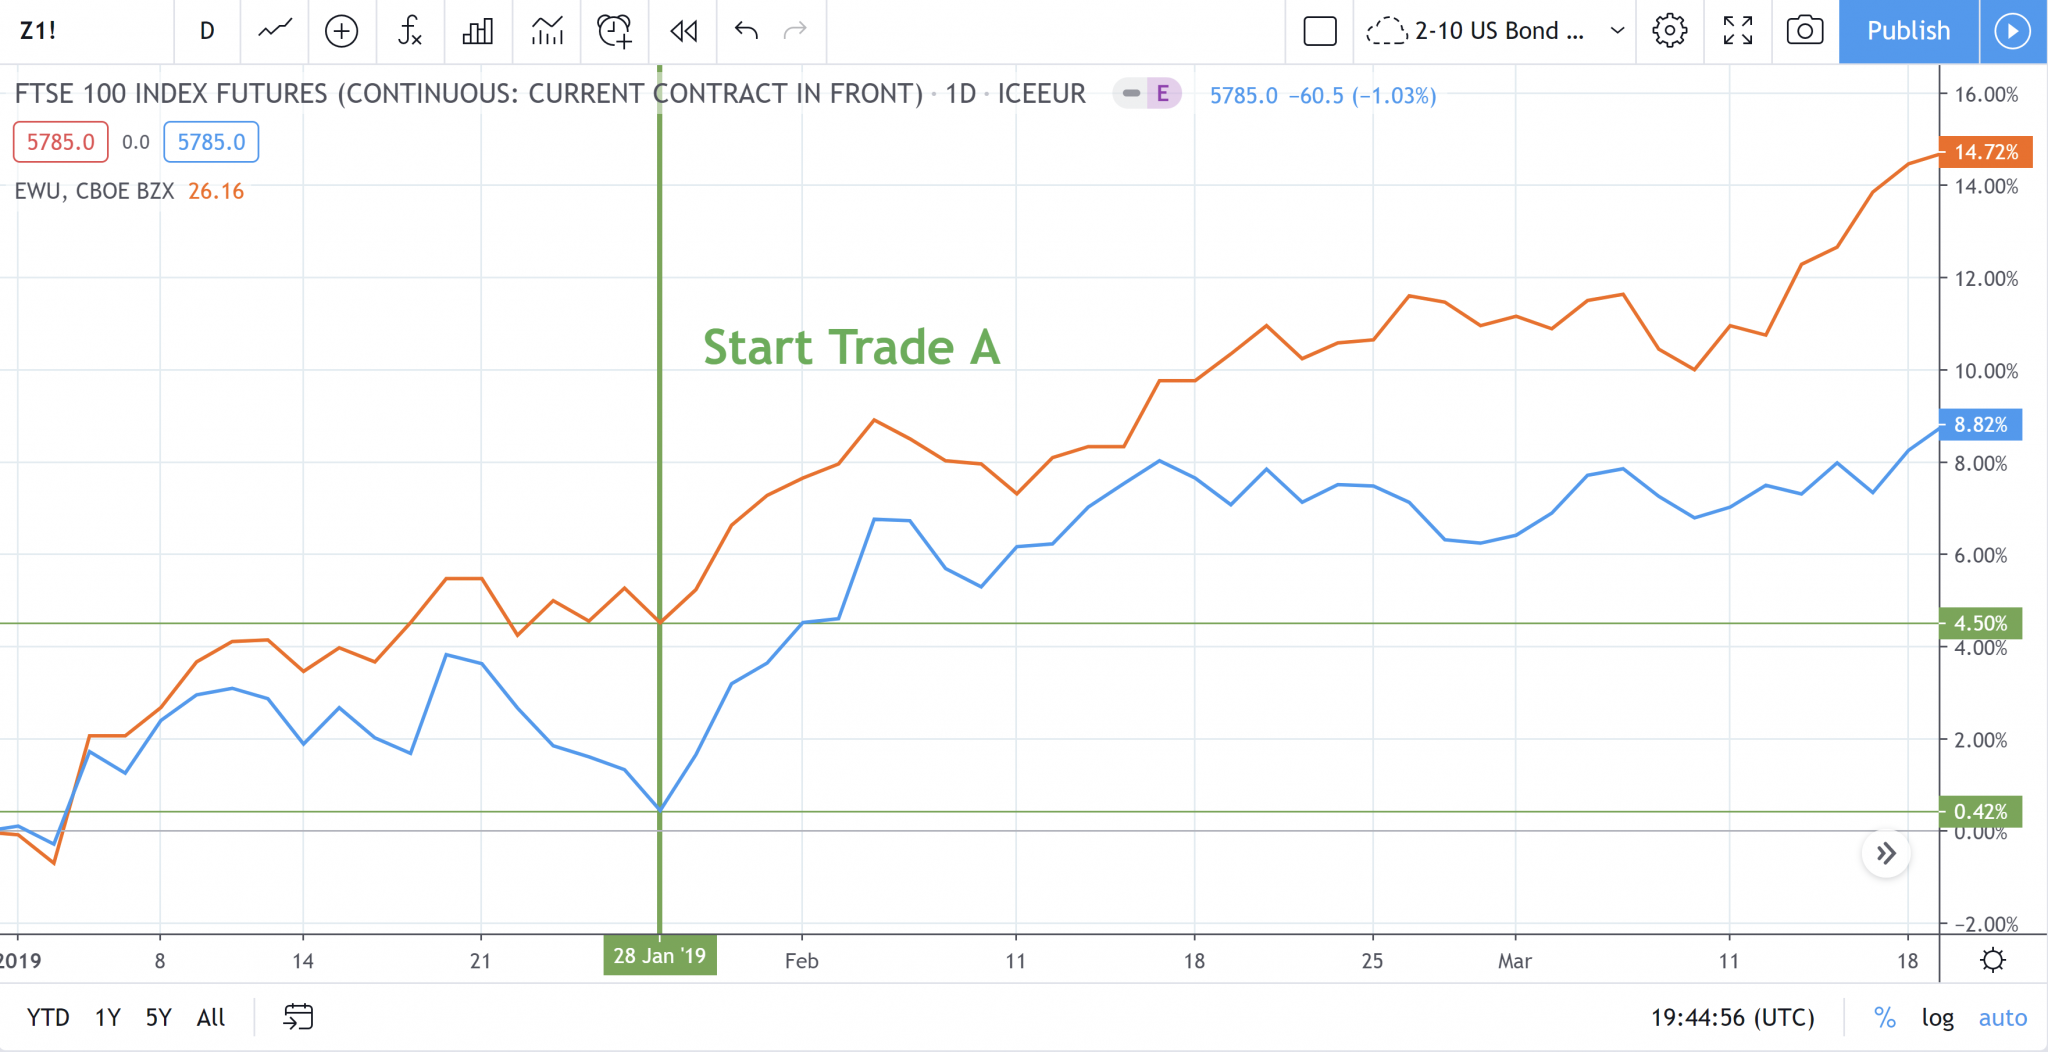Switch to the 1Y date range
The image size is (2048, 1052).
[x=106, y=1017]
